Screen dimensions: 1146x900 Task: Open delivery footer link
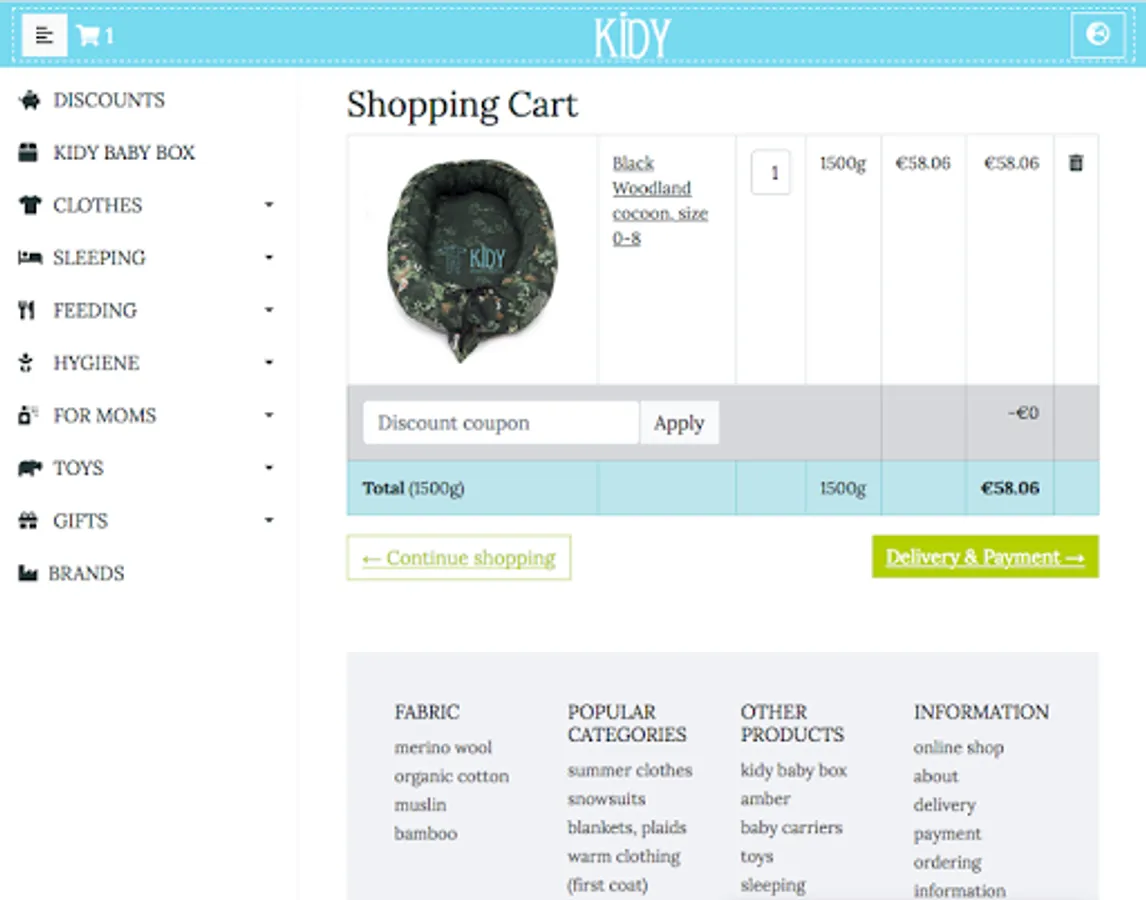(944, 805)
